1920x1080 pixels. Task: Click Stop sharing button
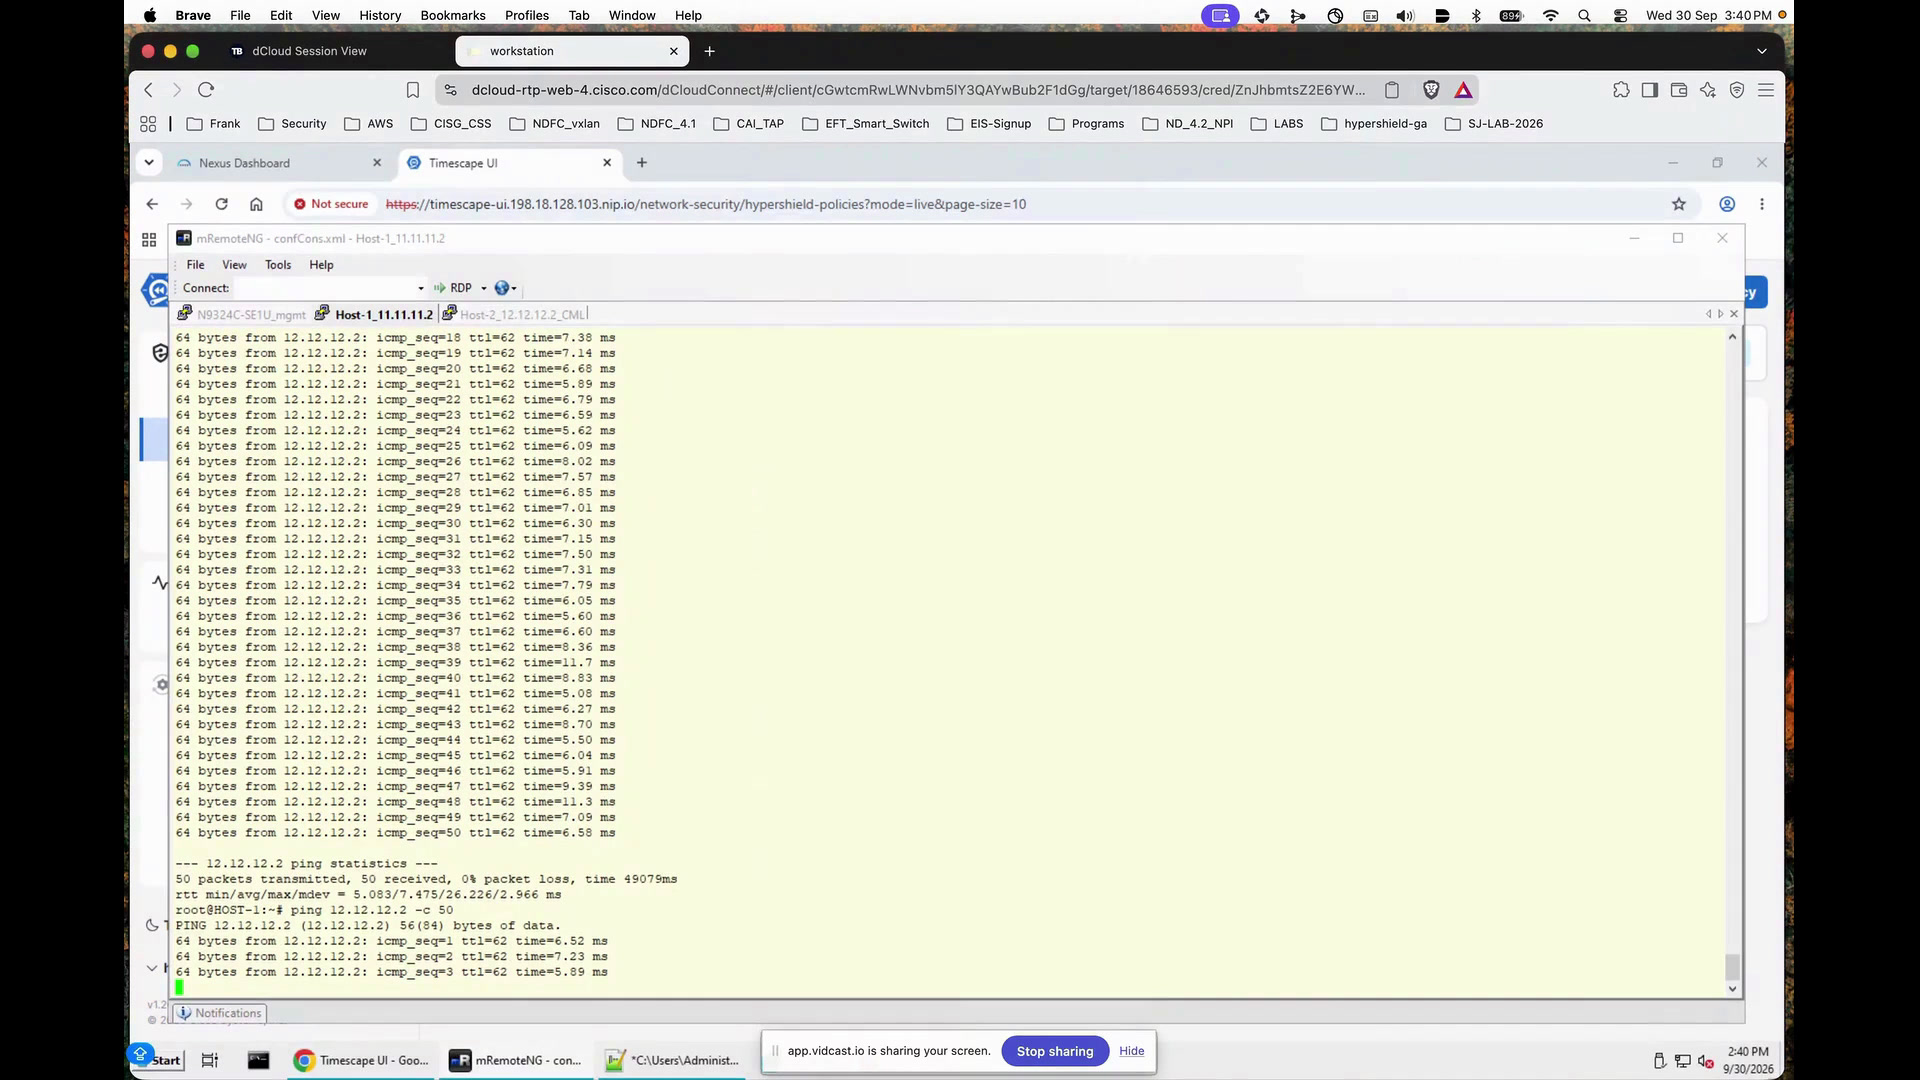click(1055, 1051)
